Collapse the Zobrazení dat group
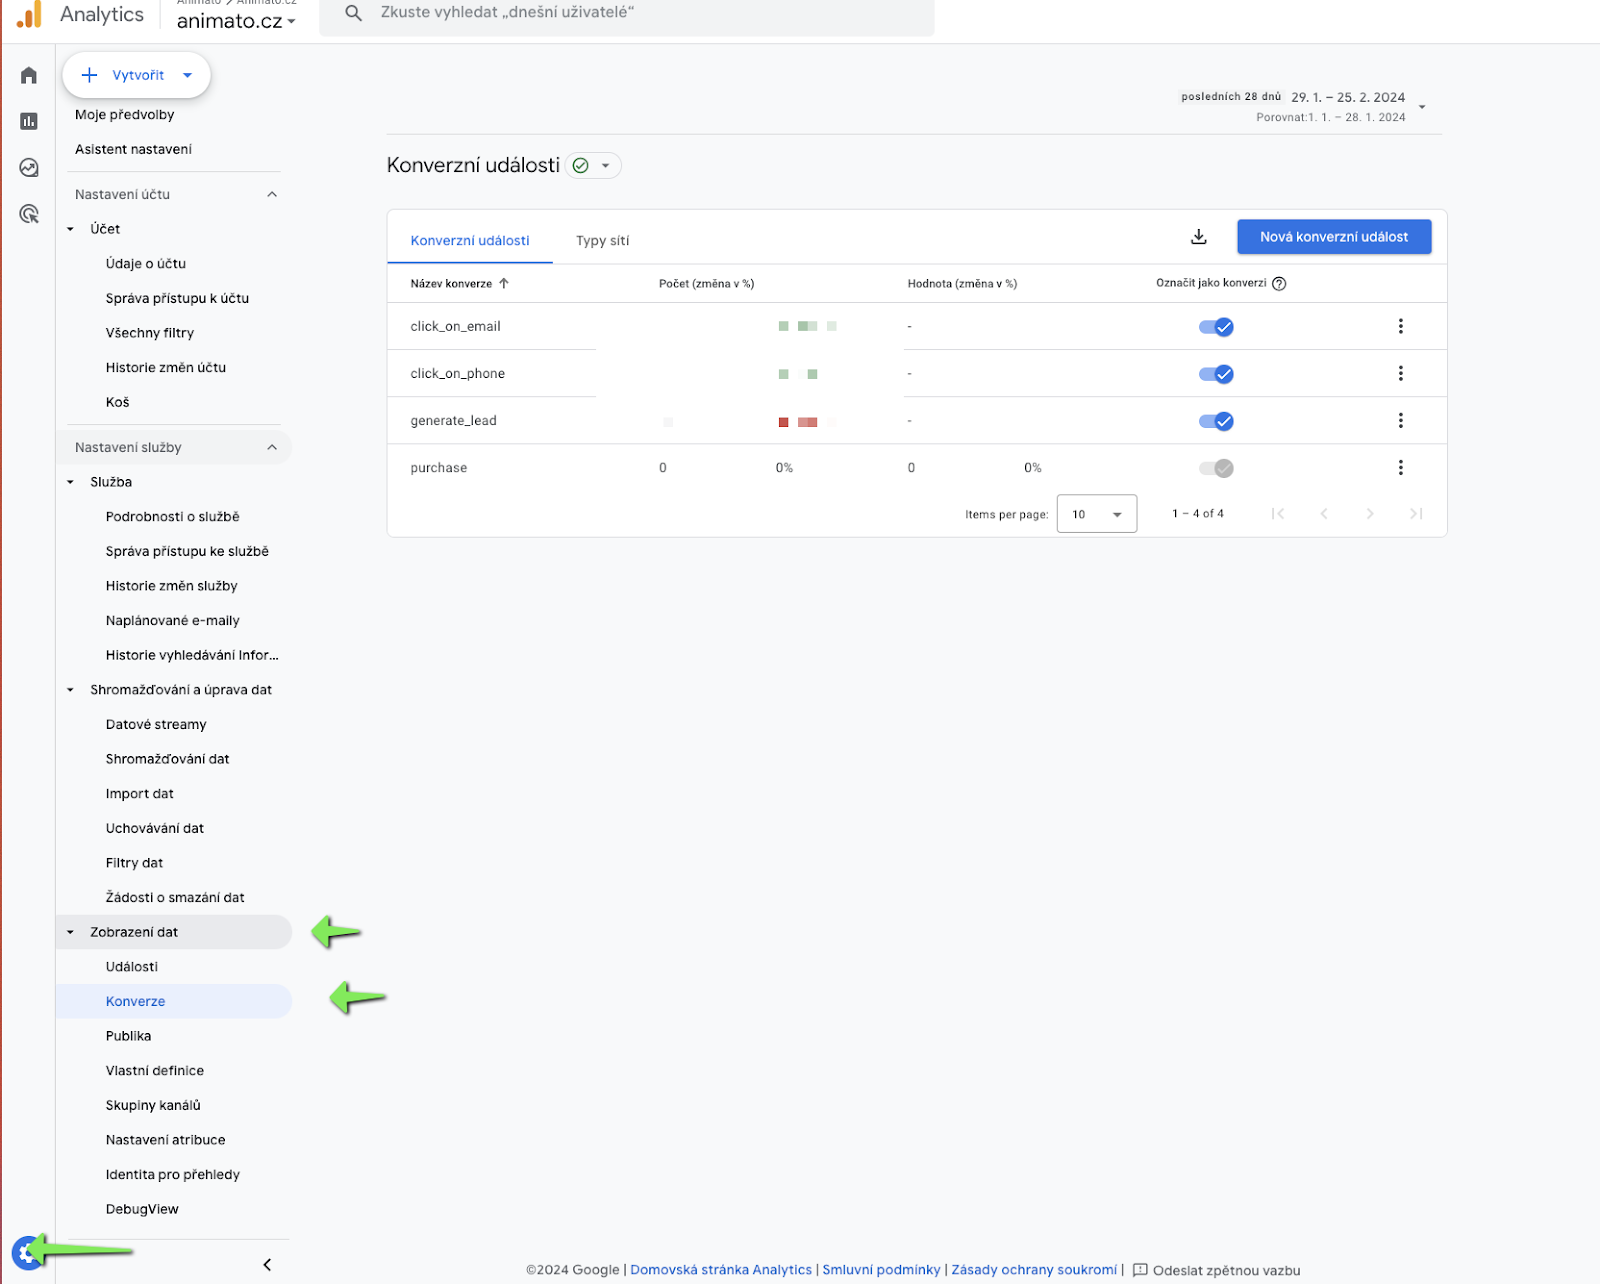This screenshot has height=1284, width=1600. tap(71, 932)
